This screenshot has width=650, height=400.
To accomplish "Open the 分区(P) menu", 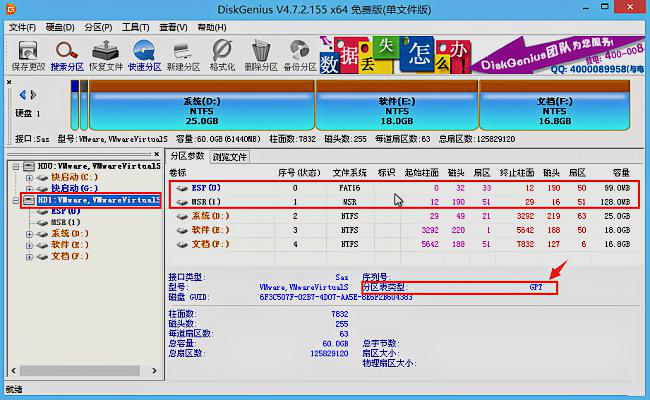I will (x=98, y=27).
